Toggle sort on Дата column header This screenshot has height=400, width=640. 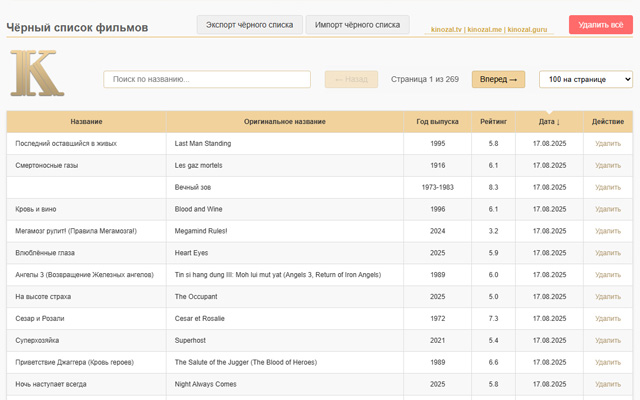click(549, 122)
